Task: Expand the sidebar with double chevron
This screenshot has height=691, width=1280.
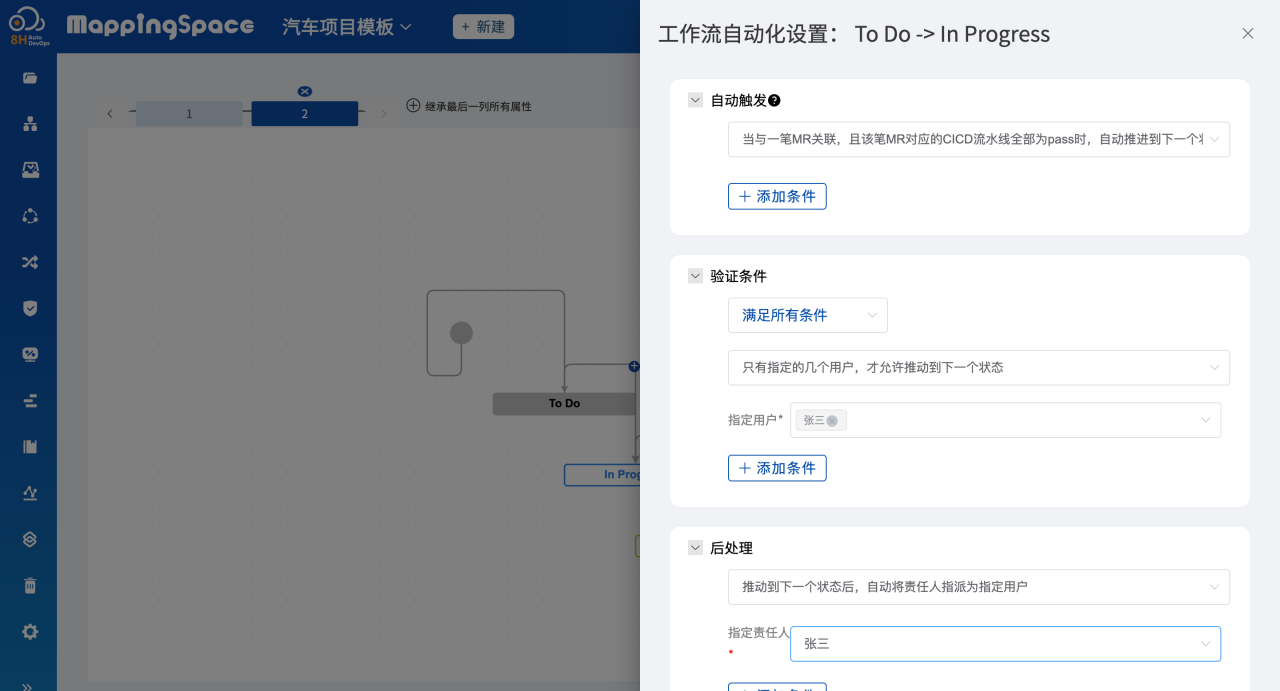Action: (x=27, y=686)
